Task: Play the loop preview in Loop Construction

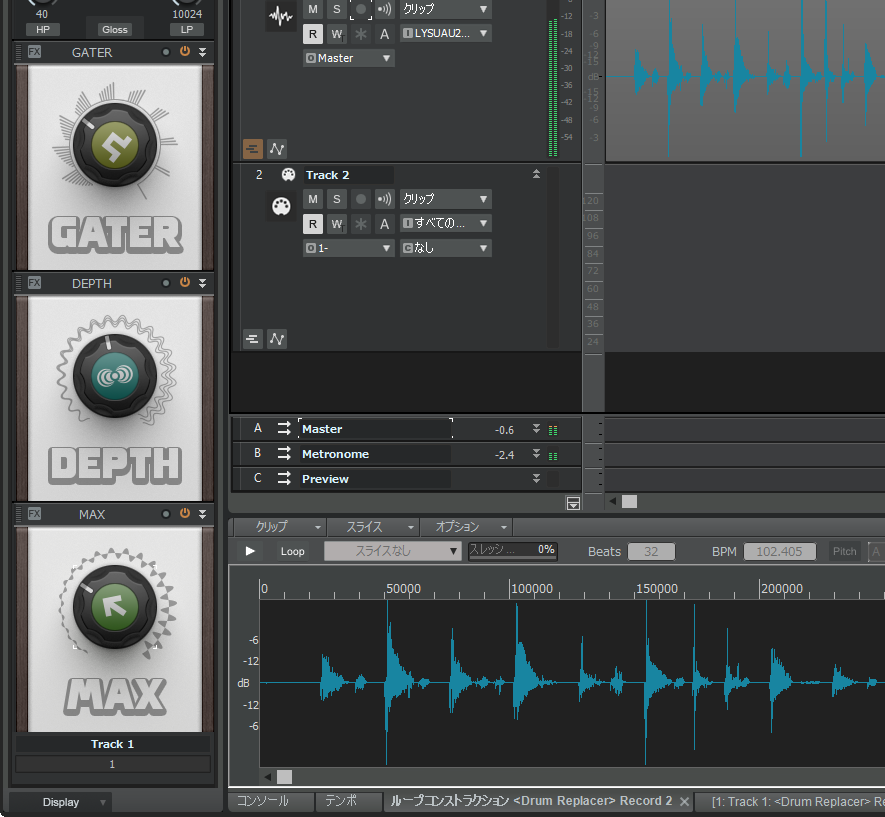Action: (x=250, y=551)
